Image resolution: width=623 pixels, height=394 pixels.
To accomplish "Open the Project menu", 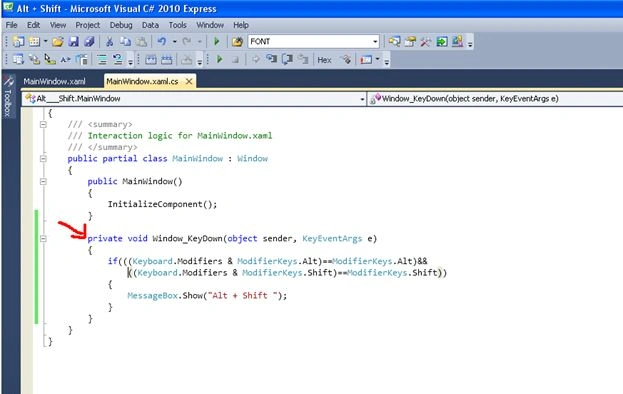I will coord(88,25).
